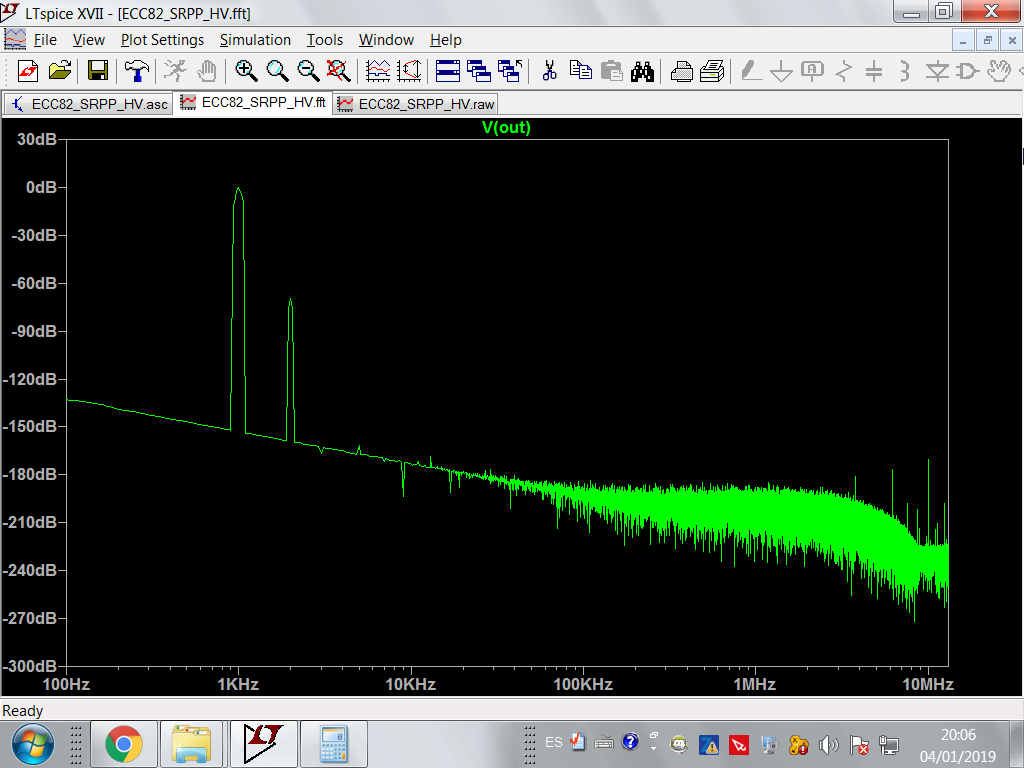
Task: Open a file with the folder icon
Action: 59,71
